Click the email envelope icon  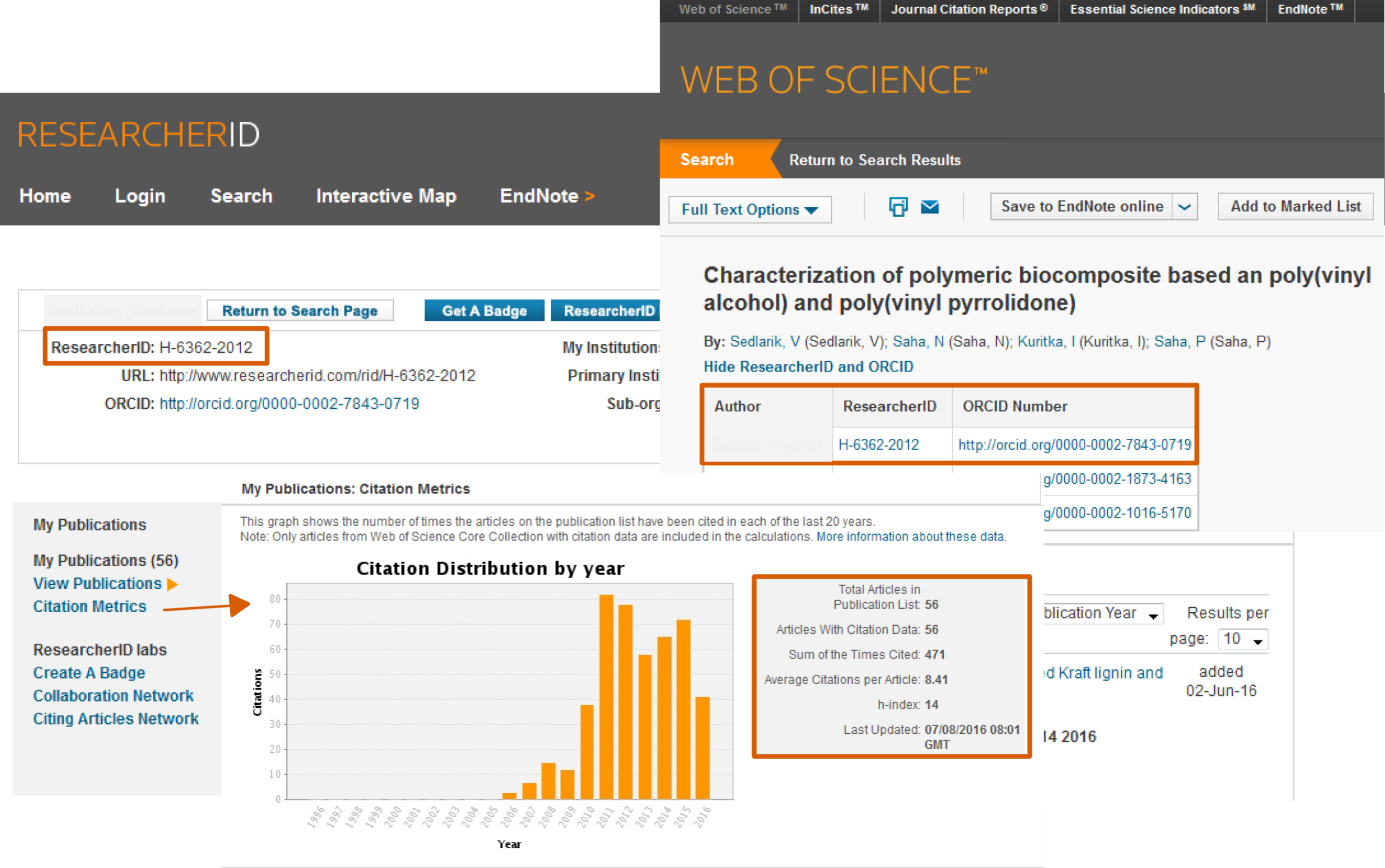tap(930, 207)
